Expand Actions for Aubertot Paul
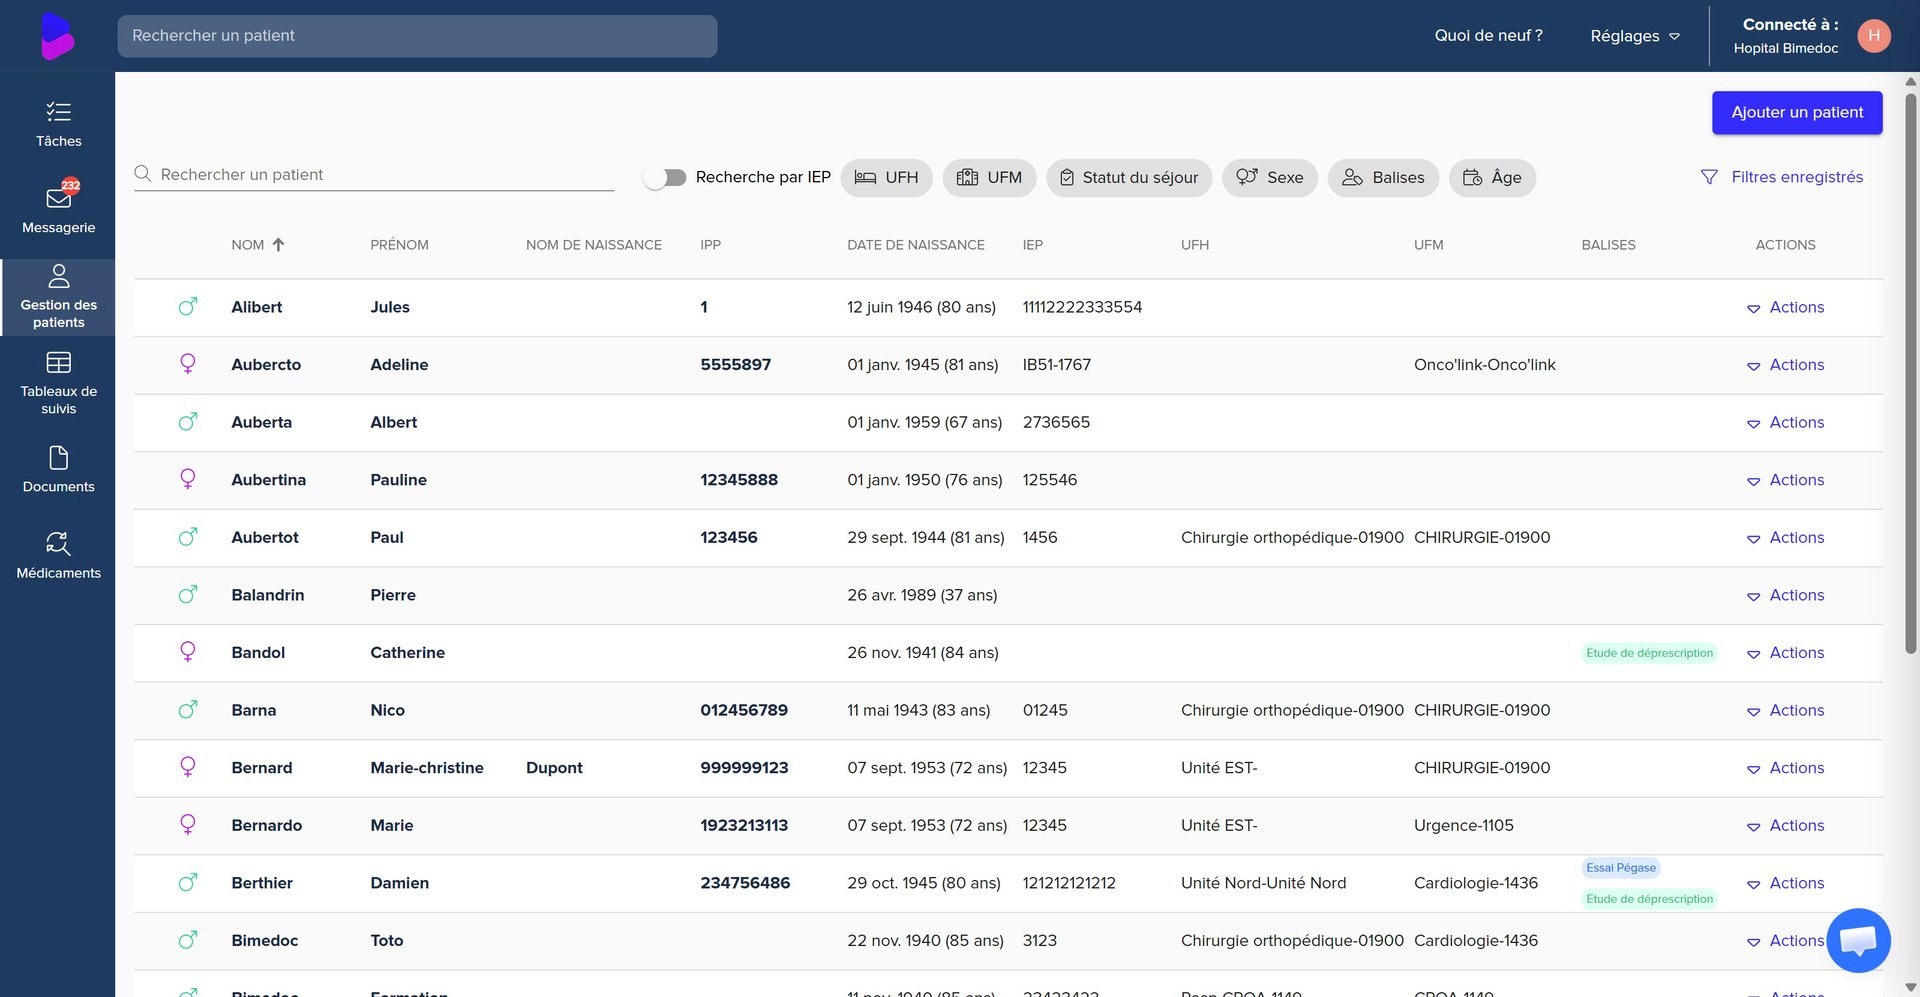 coord(1786,537)
